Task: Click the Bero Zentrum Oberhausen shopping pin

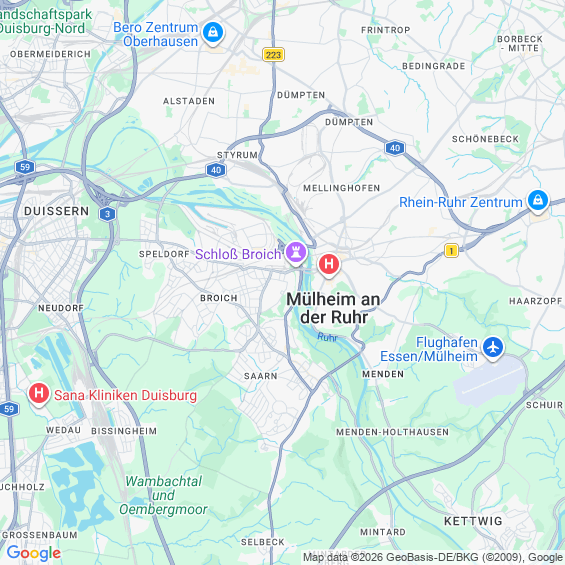Action: click(213, 33)
